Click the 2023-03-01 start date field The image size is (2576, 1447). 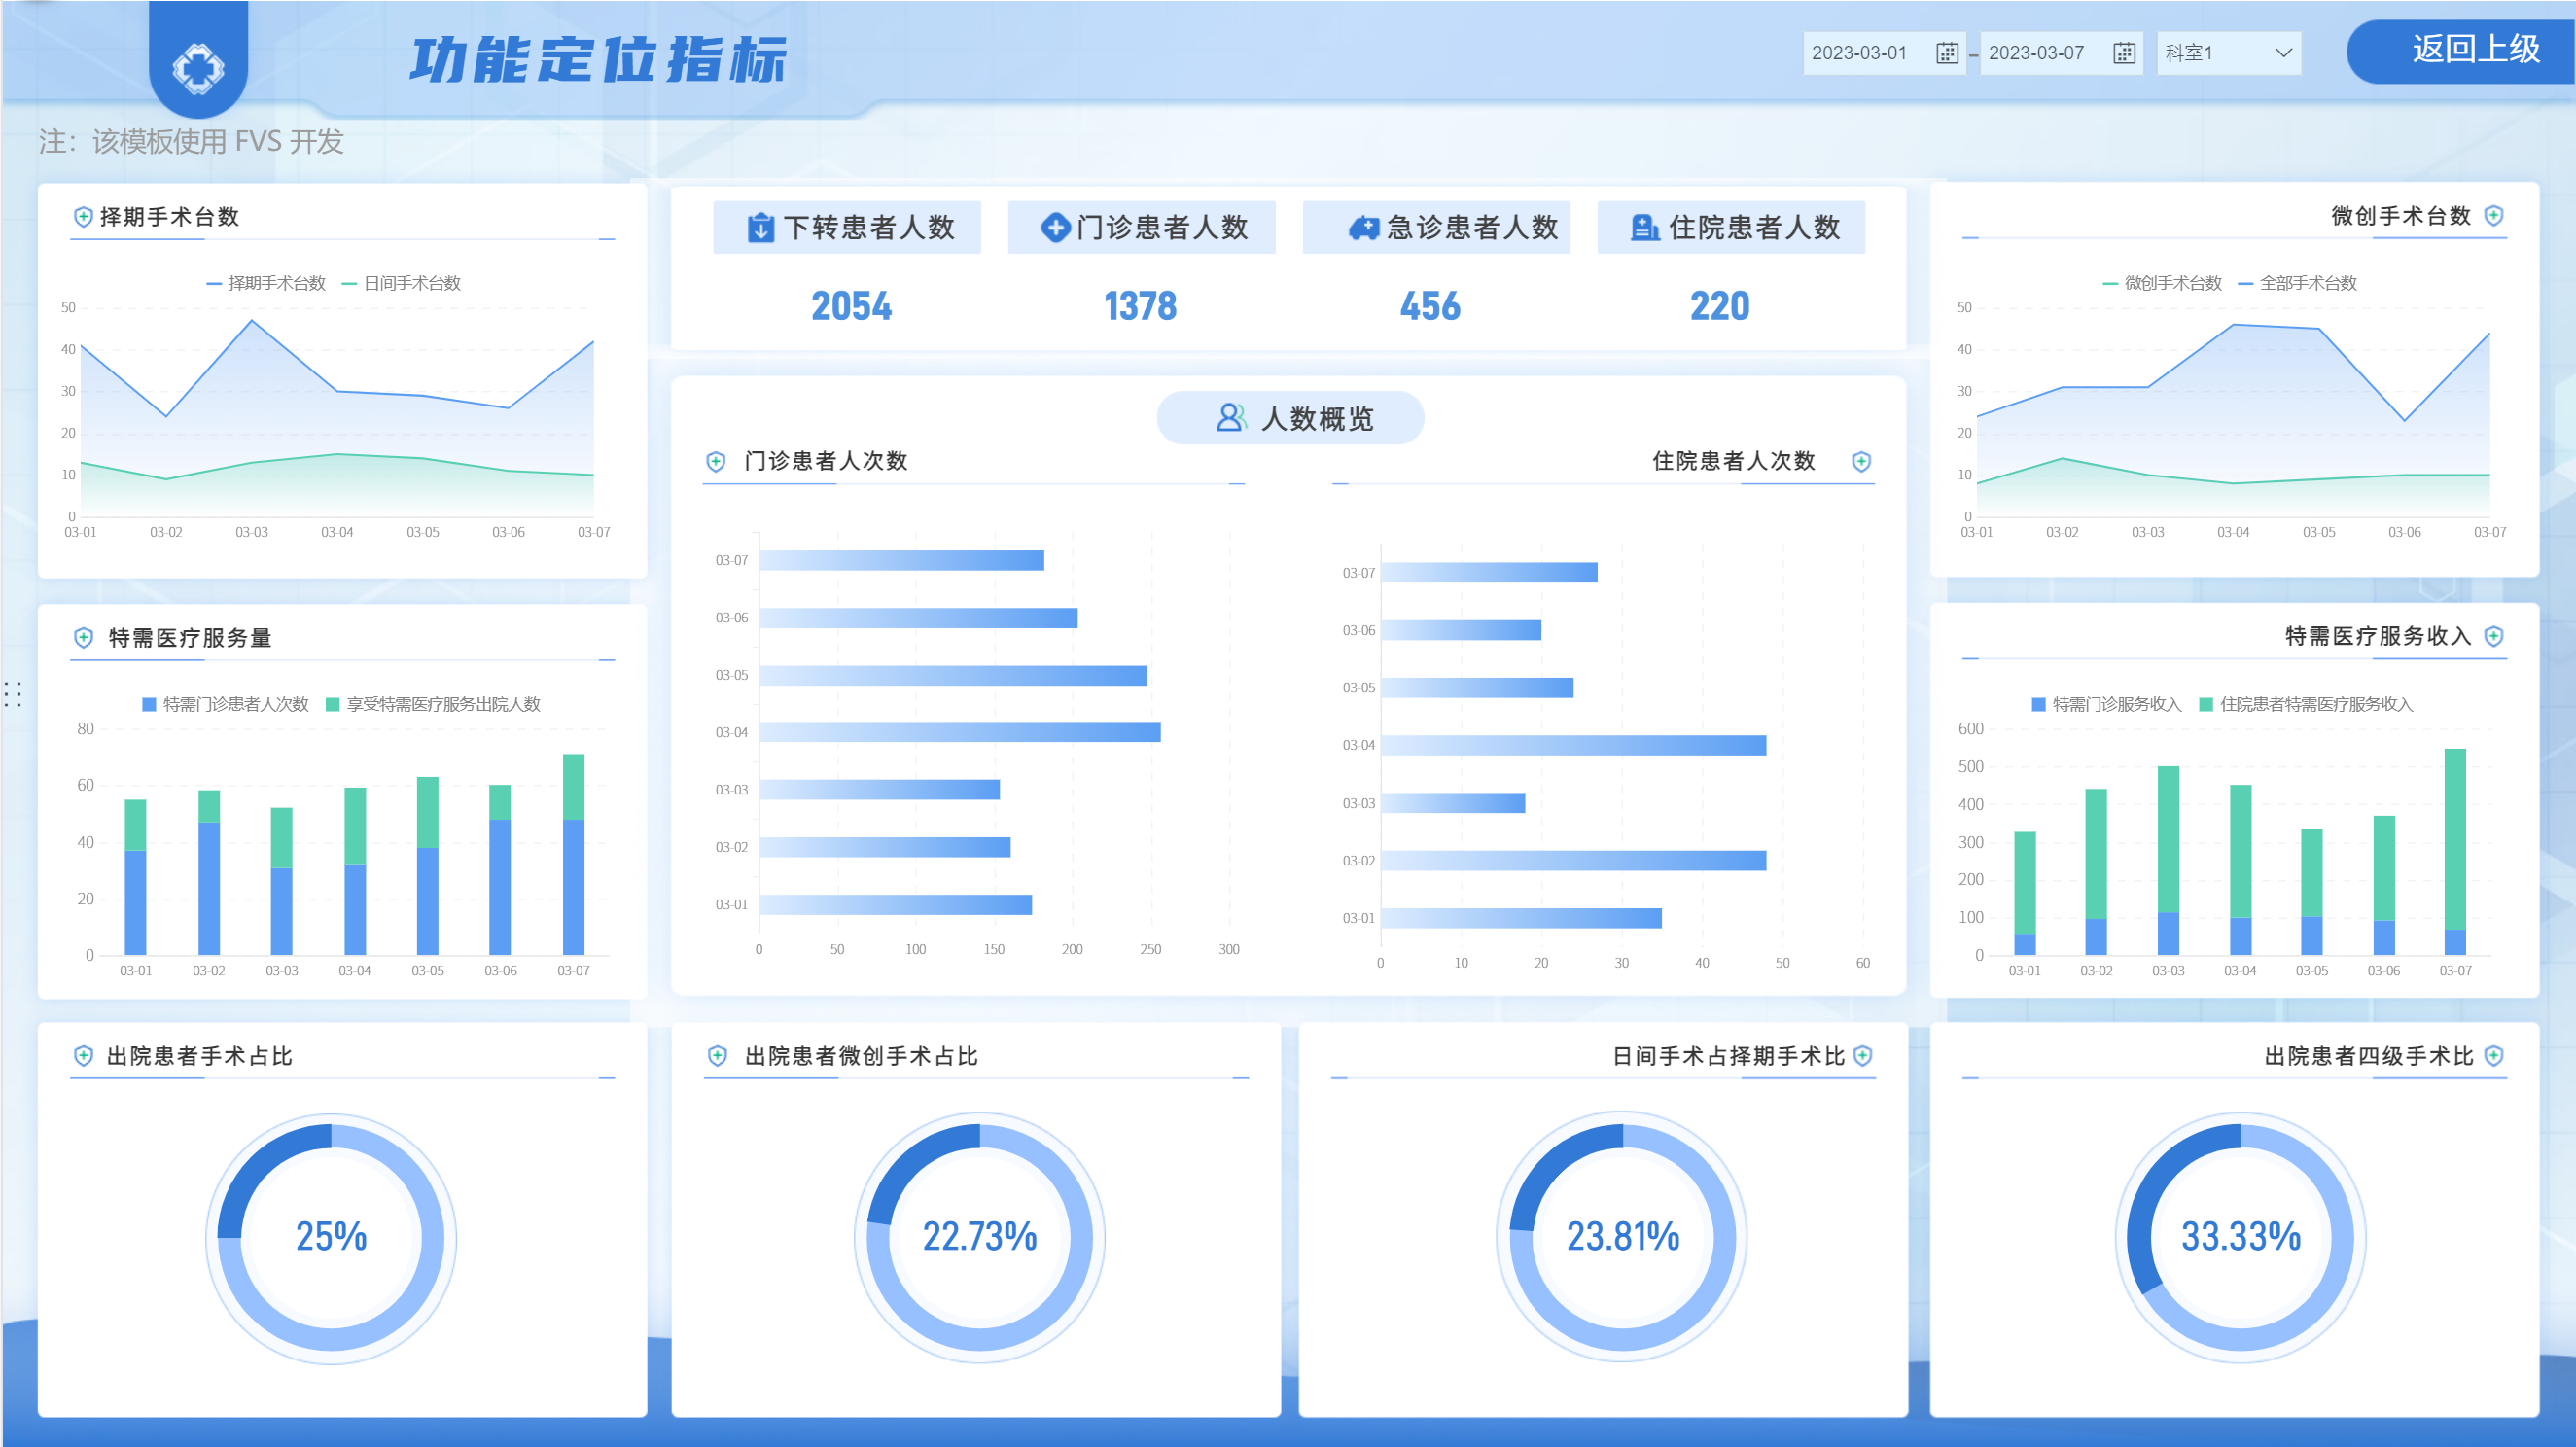coord(1860,53)
